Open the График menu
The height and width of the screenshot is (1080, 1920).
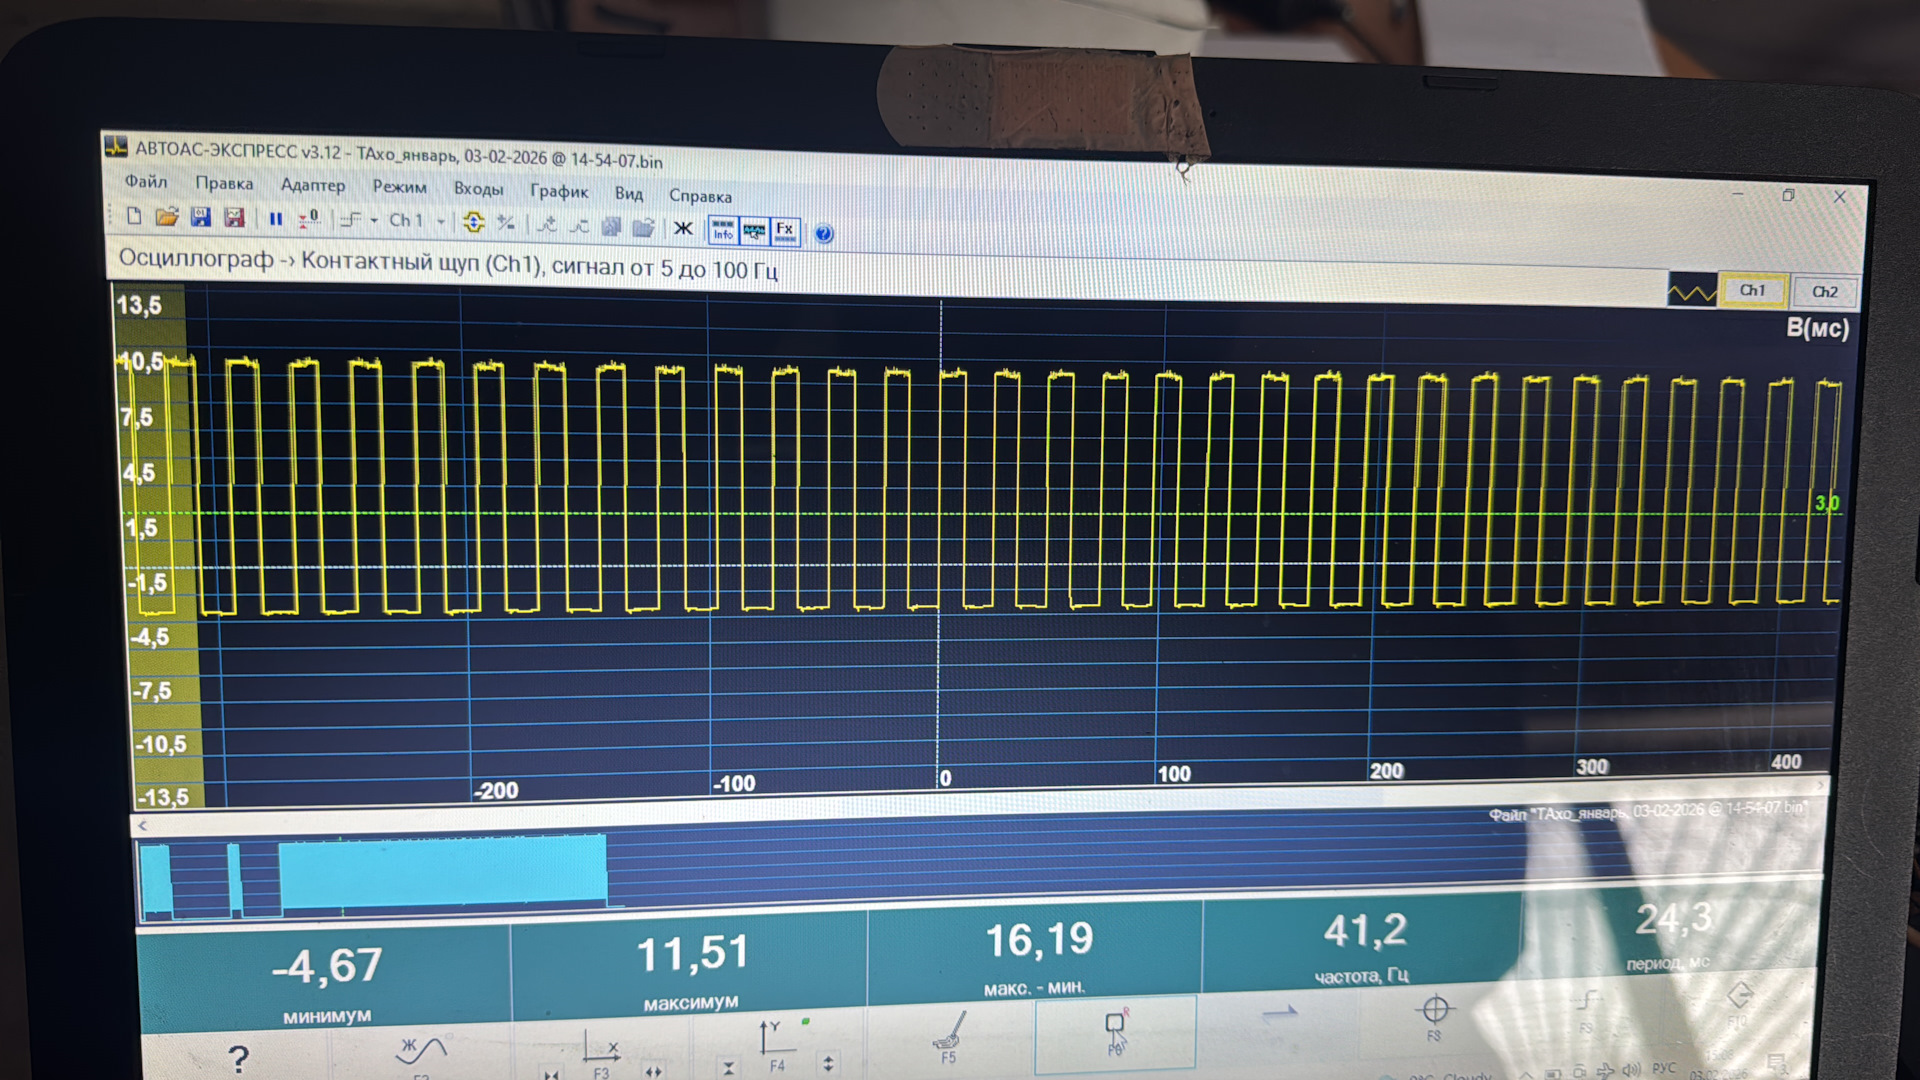pos(559,191)
